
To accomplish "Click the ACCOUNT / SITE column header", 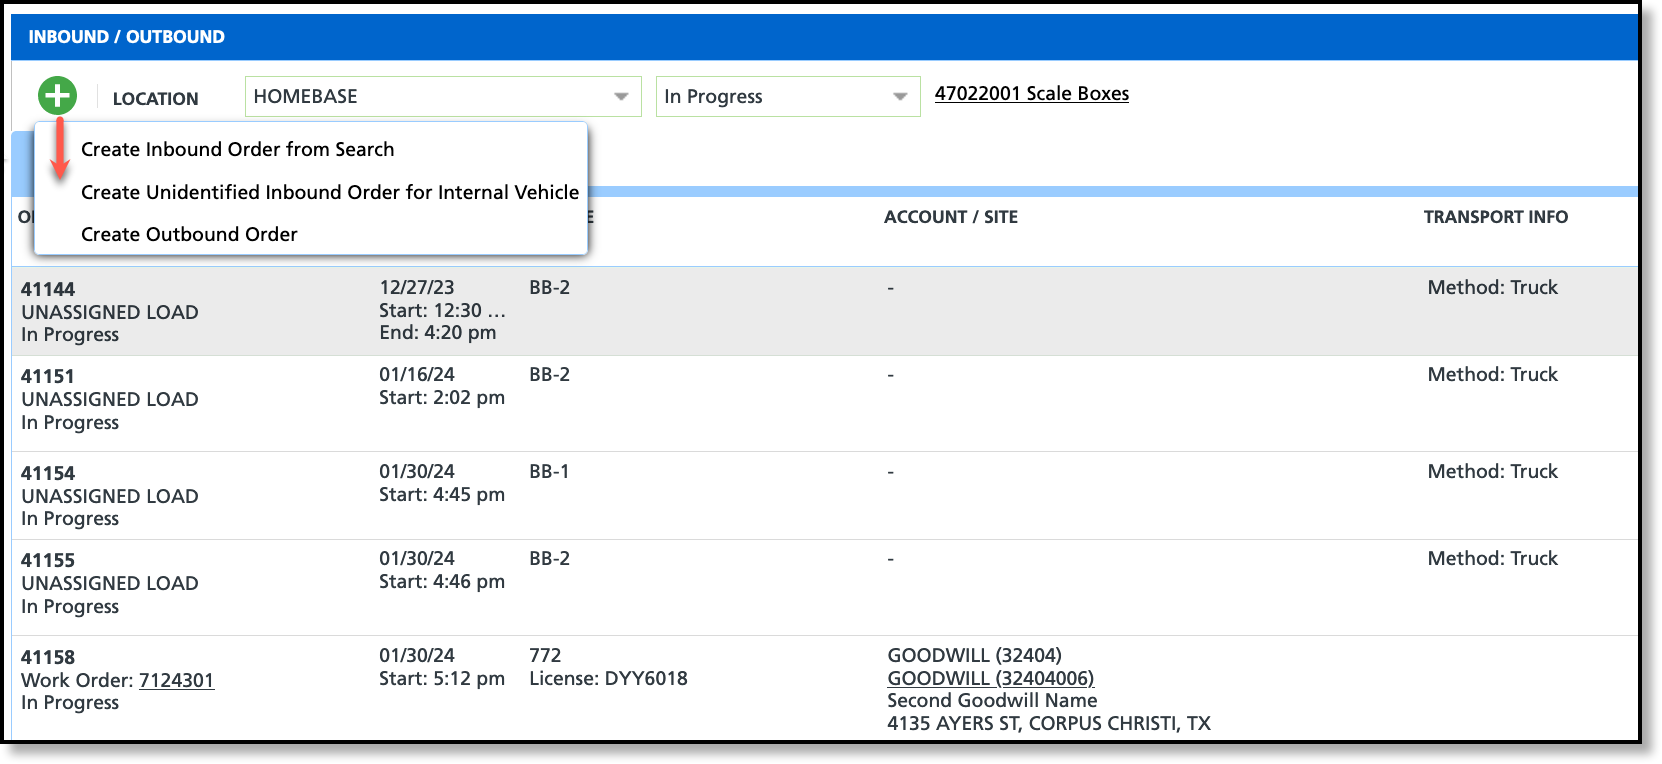I will click(x=951, y=217).
